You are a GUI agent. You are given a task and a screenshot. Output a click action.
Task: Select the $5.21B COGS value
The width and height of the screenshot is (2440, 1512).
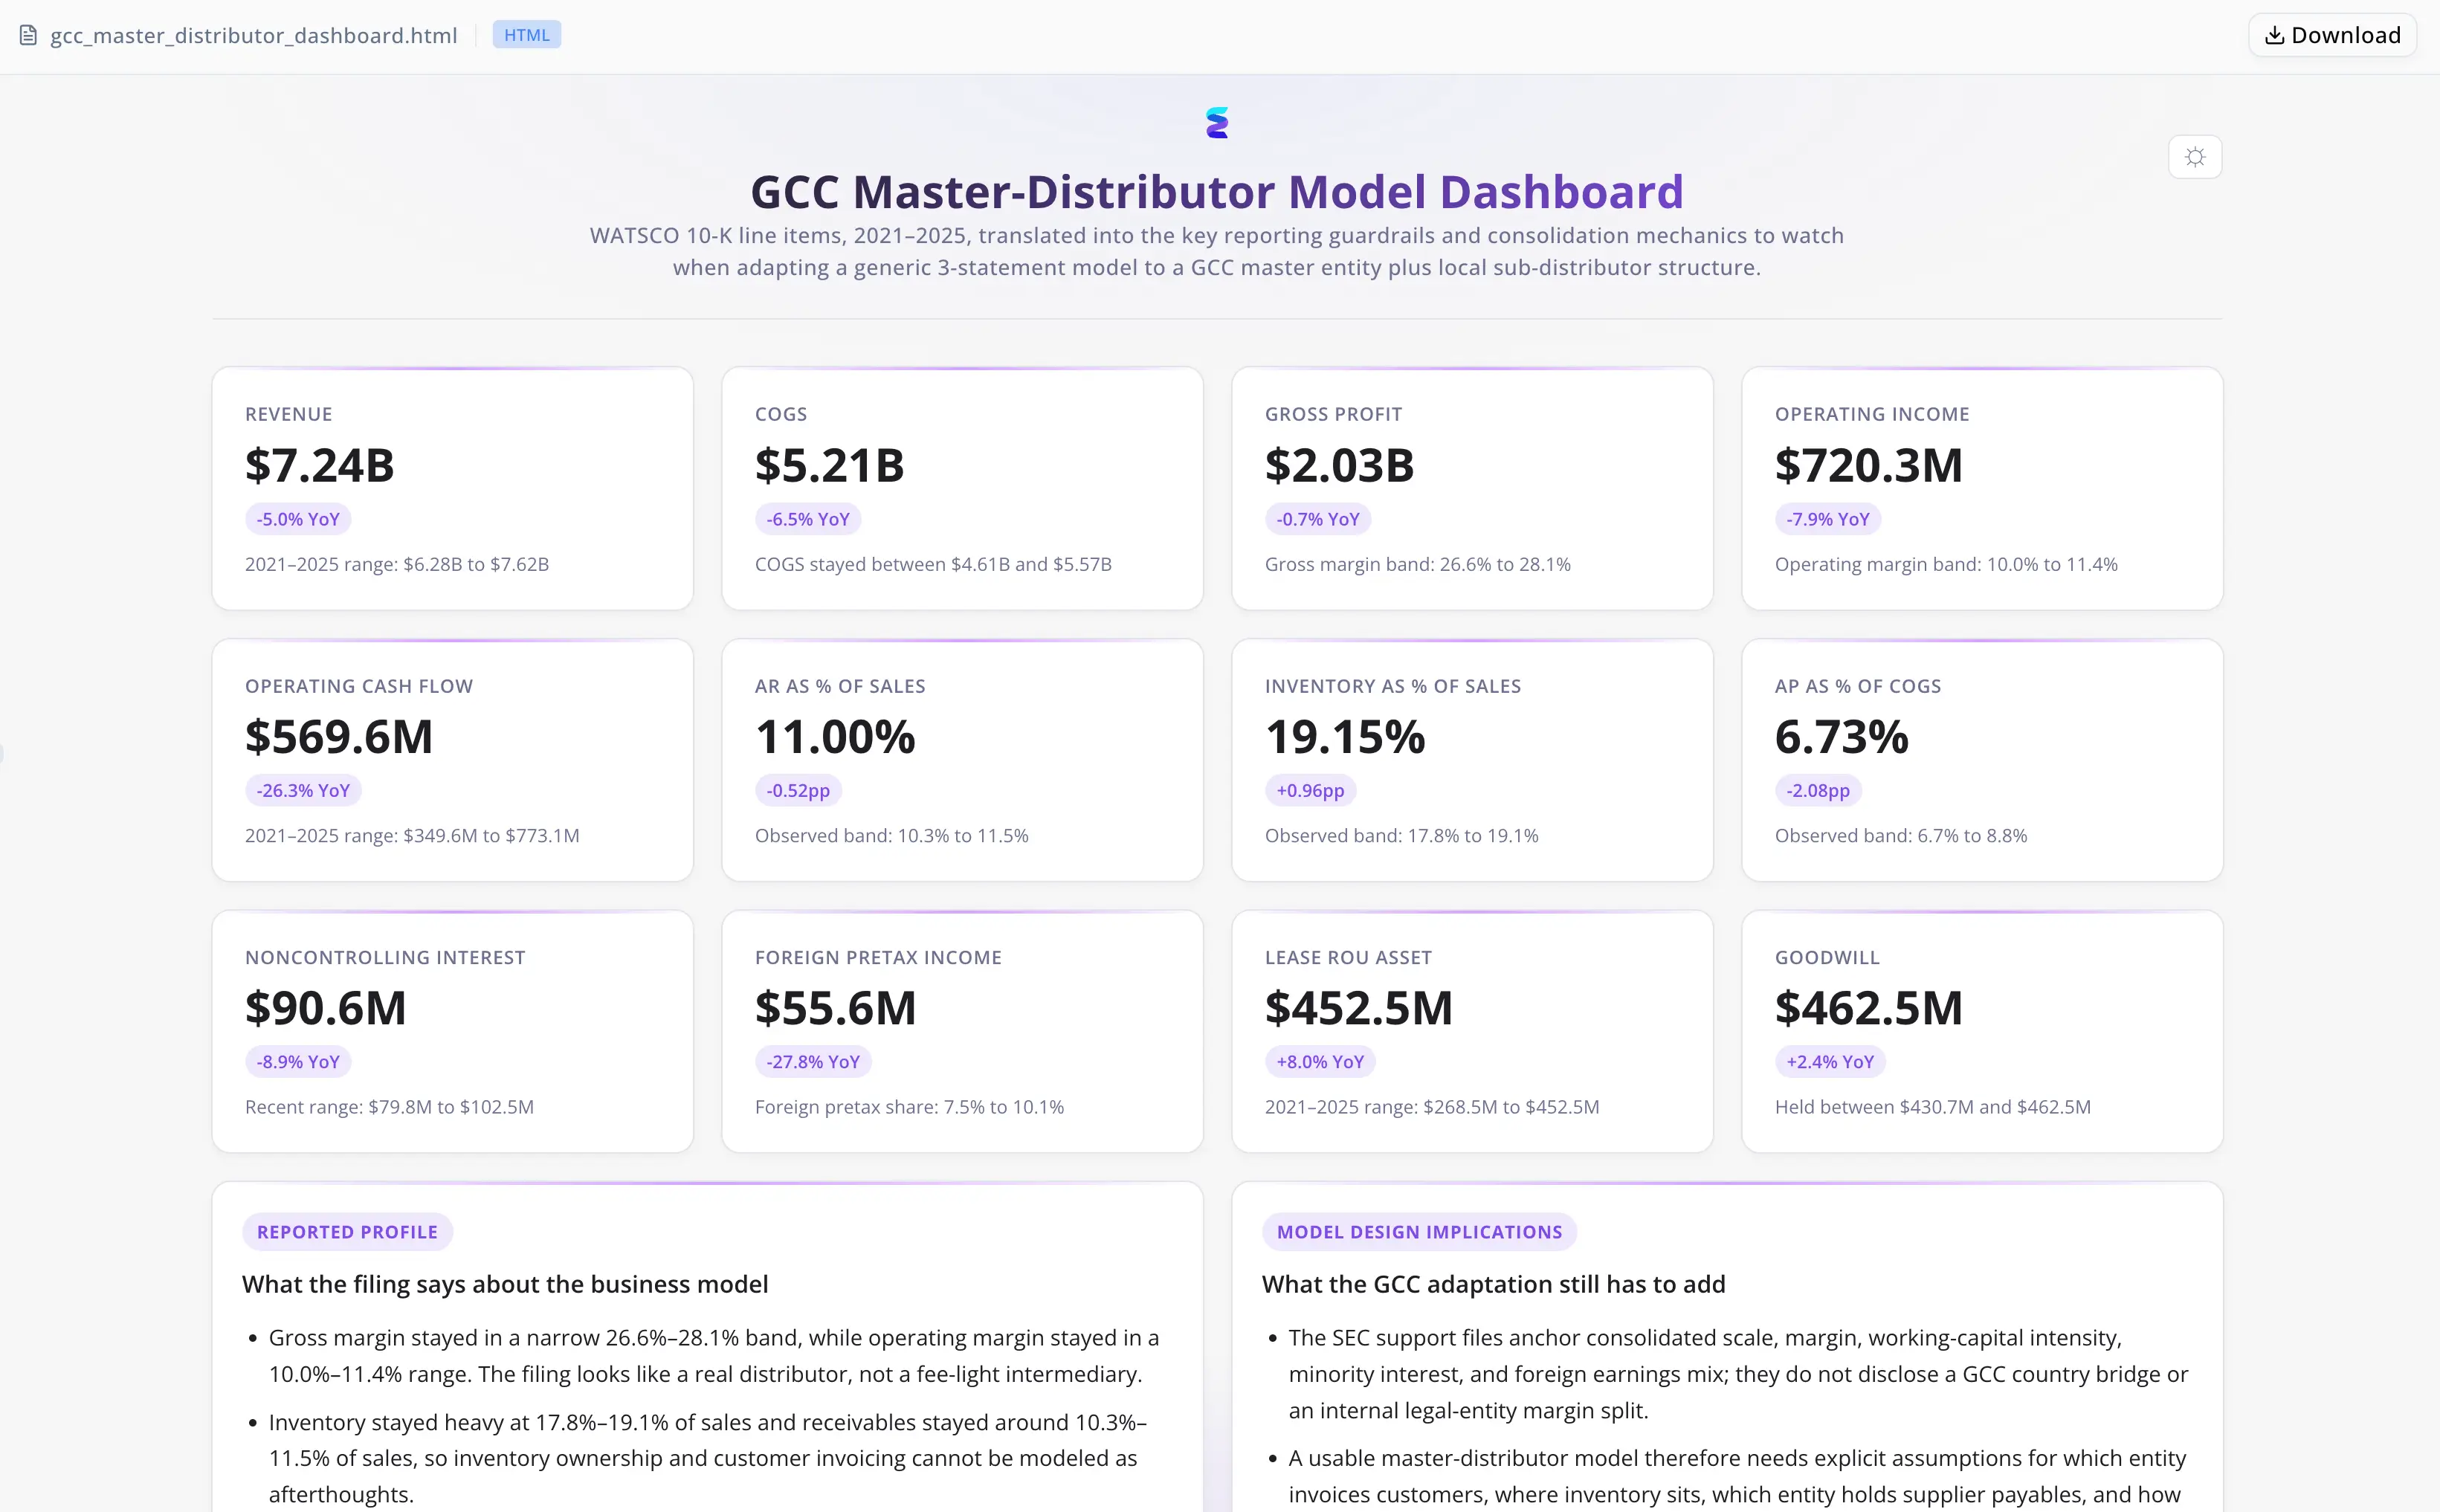[830, 465]
